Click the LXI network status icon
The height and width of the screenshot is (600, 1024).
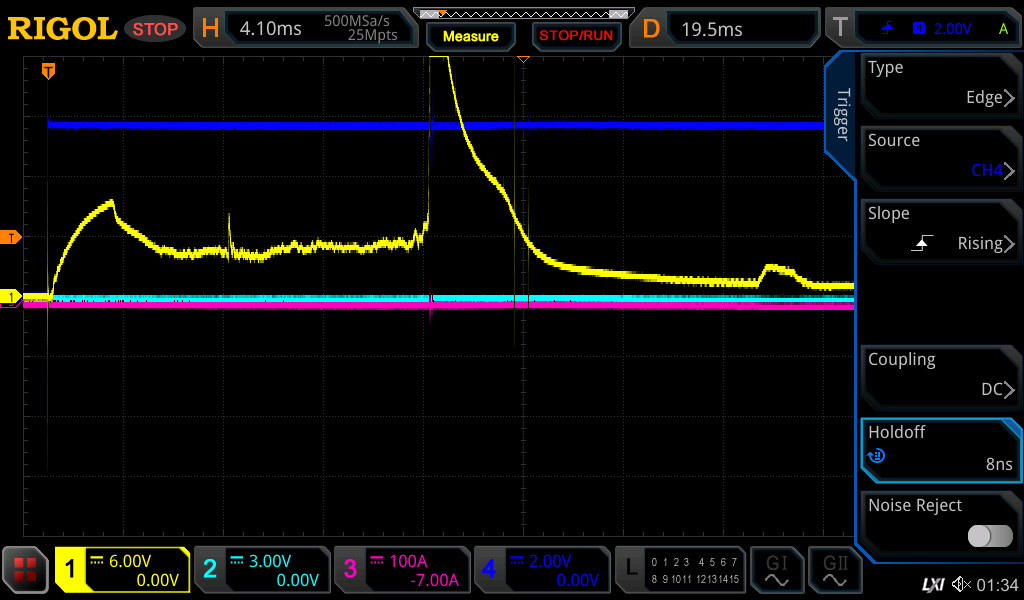(932, 584)
